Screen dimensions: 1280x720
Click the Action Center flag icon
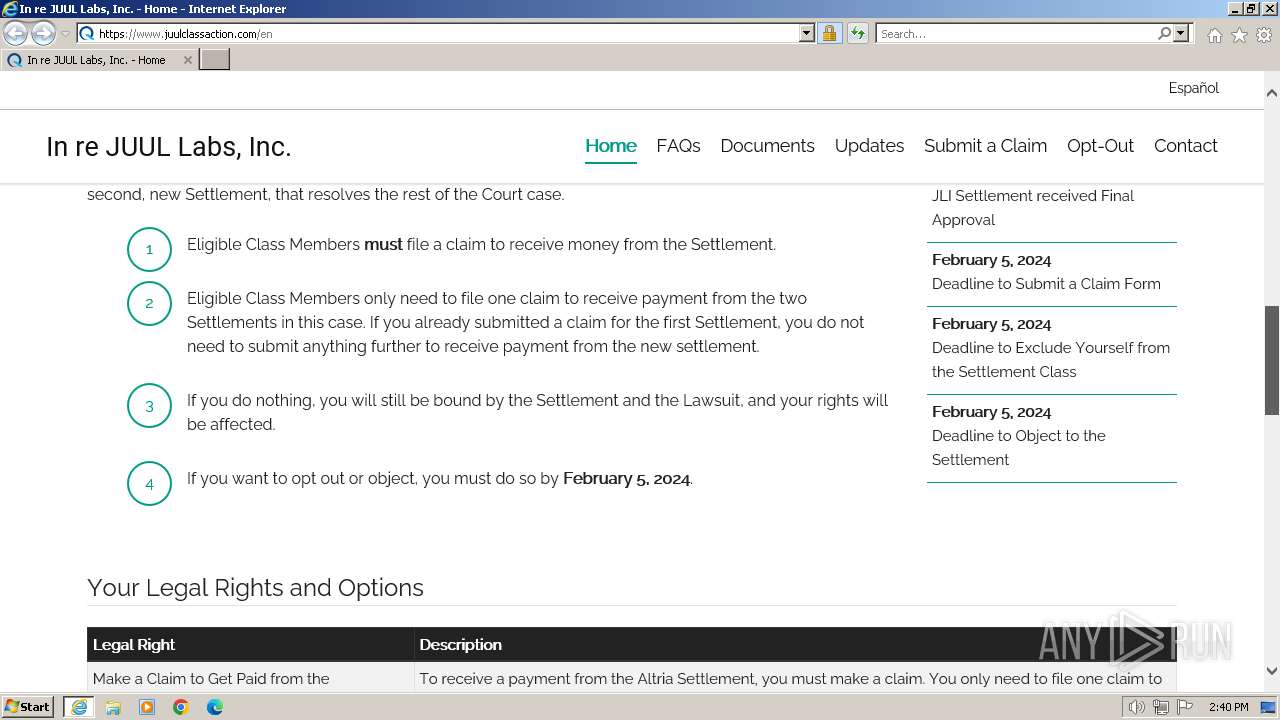(x=1185, y=707)
